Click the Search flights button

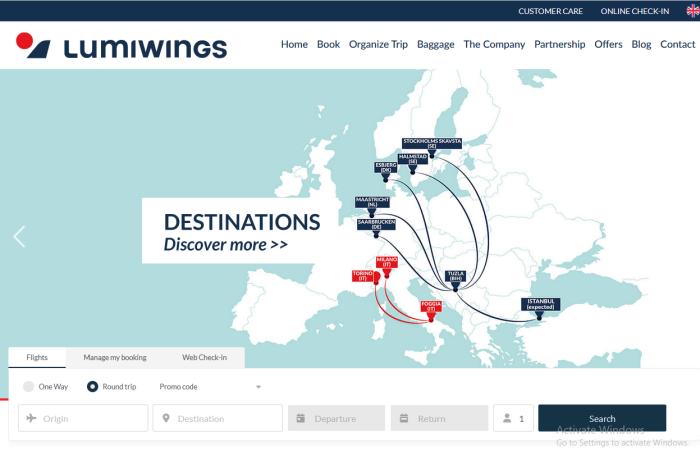[602, 418]
